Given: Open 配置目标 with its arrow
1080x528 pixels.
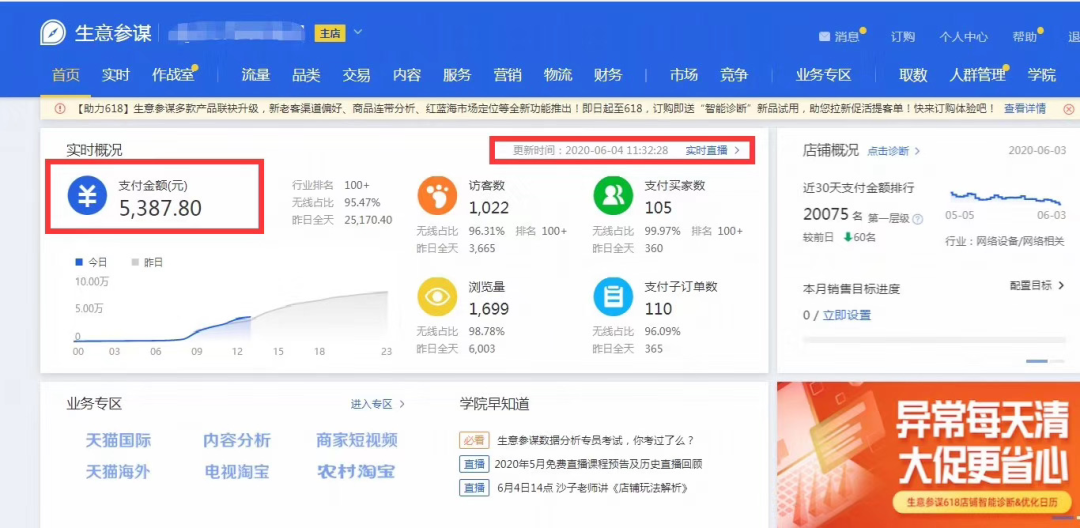Looking at the screenshot, I should point(1037,285).
